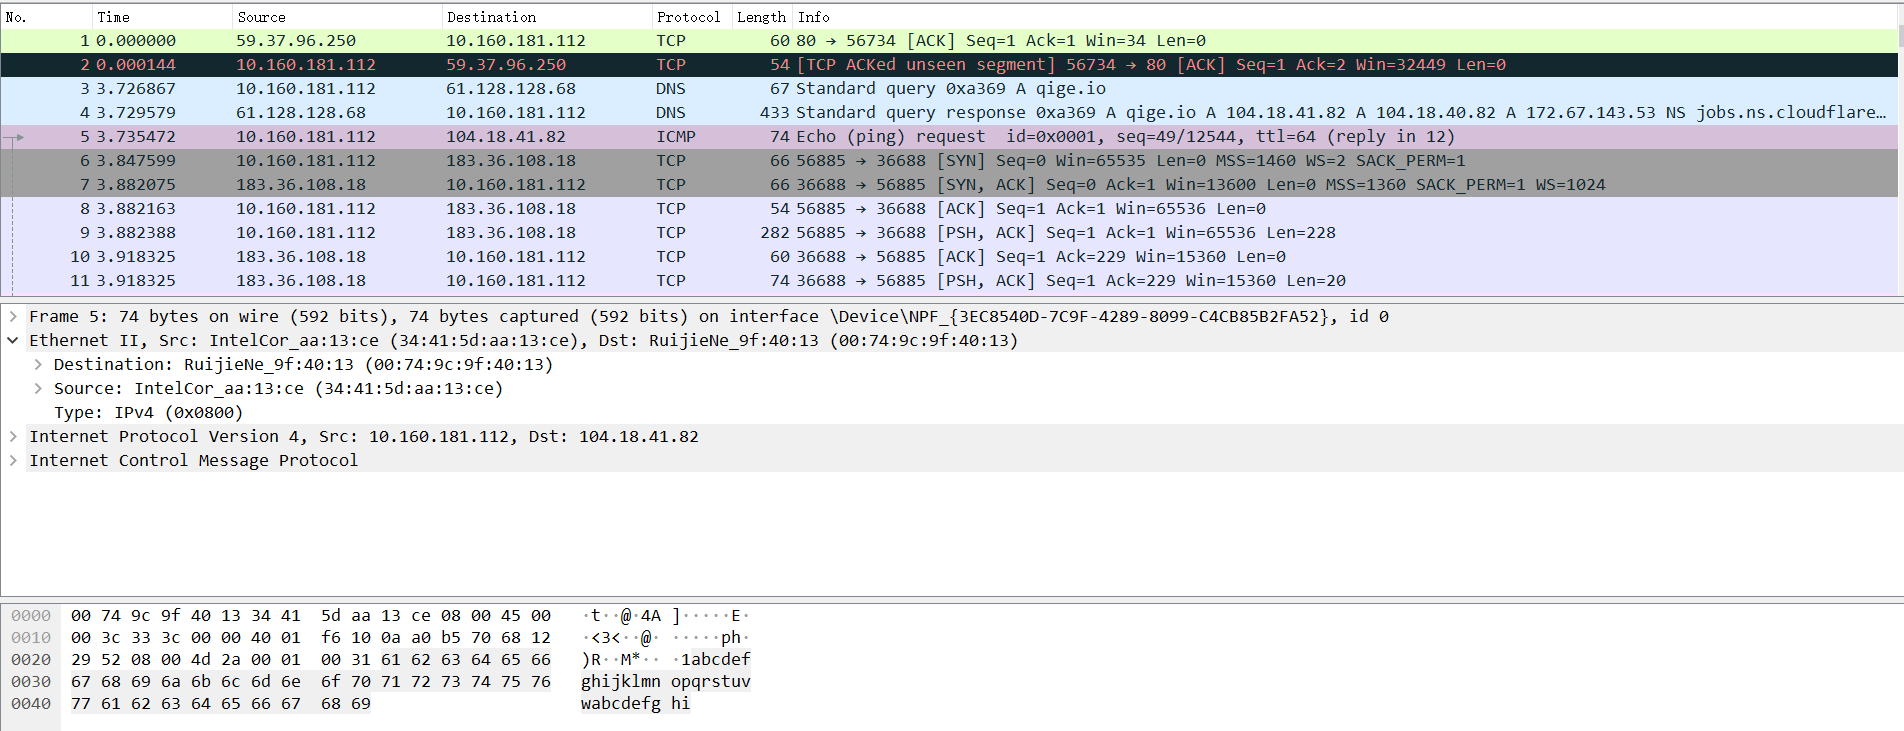Image resolution: width=1904 pixels, height=731 pixels.
Task: Expand Internet Control Message Protocol node
Action: 13,460
